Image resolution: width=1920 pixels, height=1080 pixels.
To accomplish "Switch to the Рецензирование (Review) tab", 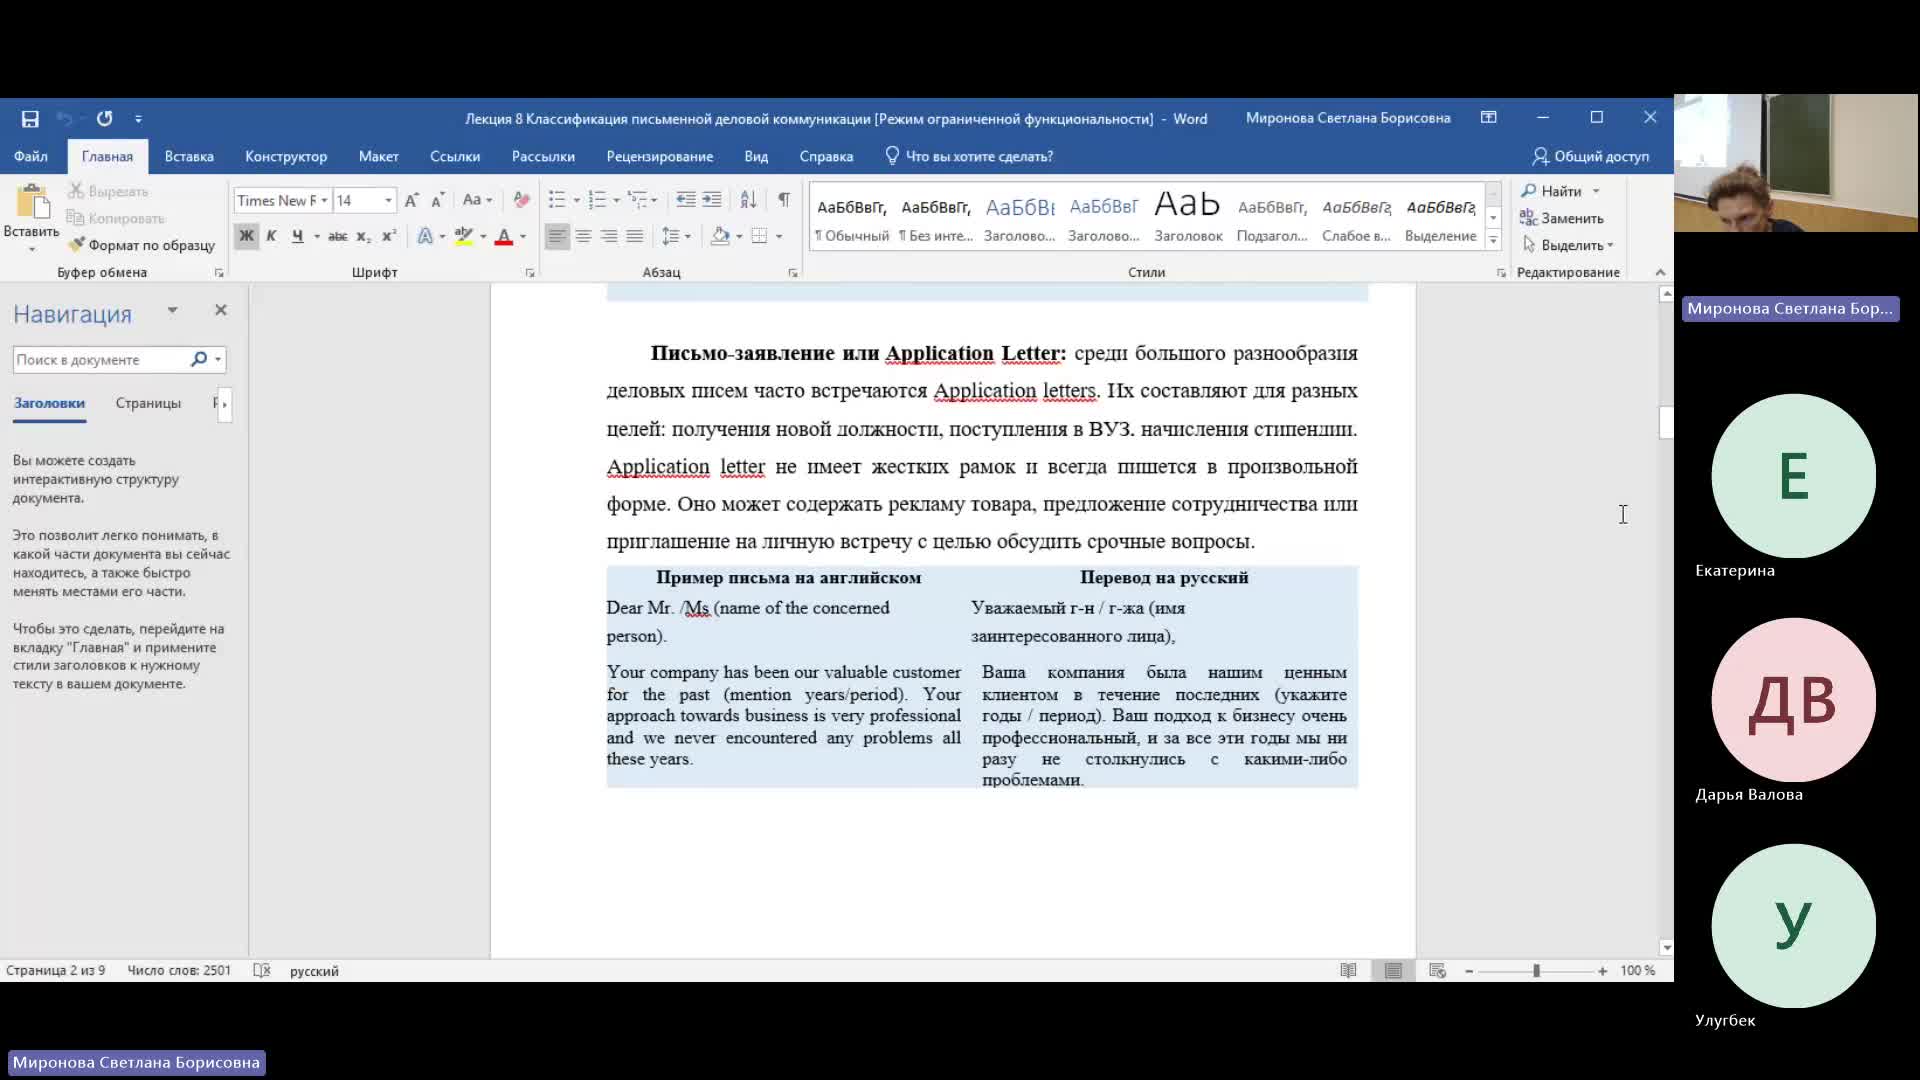I will [659, 156].
